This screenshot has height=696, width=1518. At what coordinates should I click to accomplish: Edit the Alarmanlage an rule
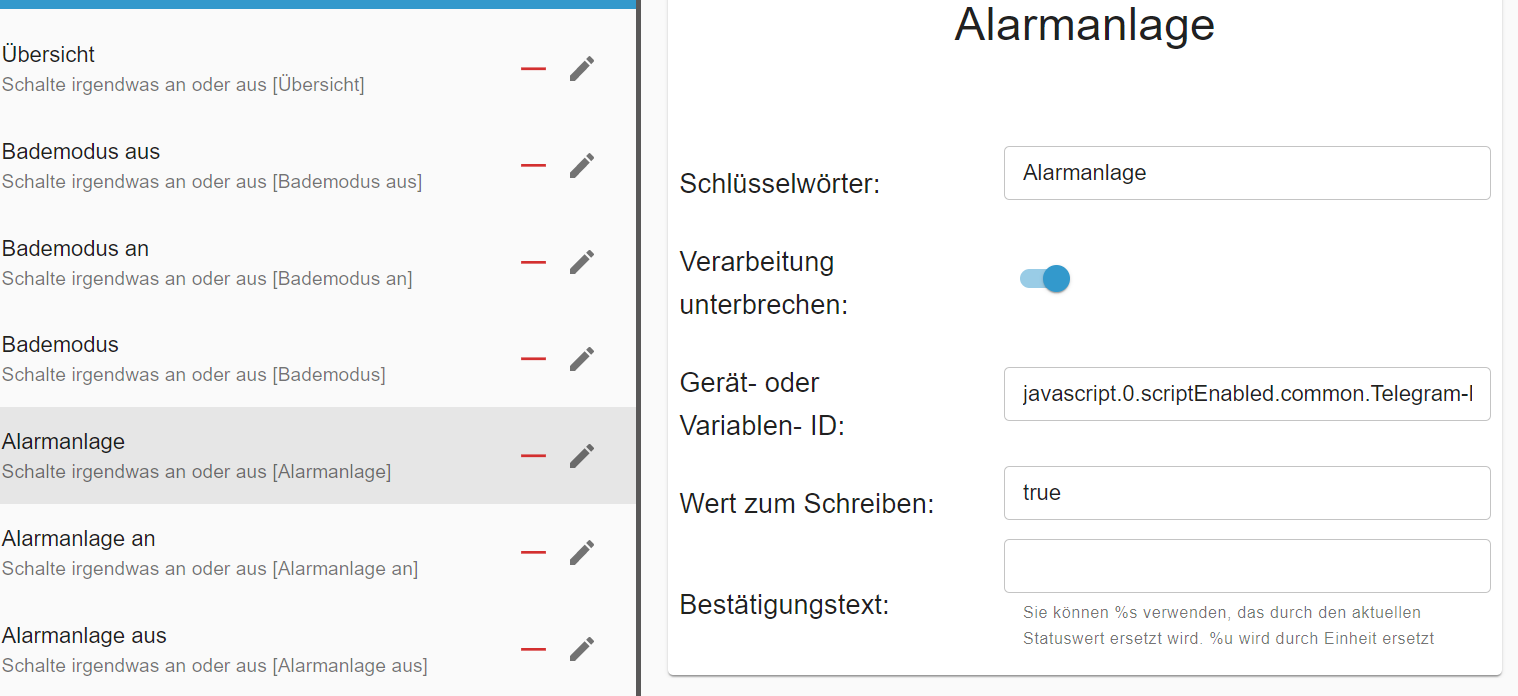pyautogui.click(x=582, y=553)
